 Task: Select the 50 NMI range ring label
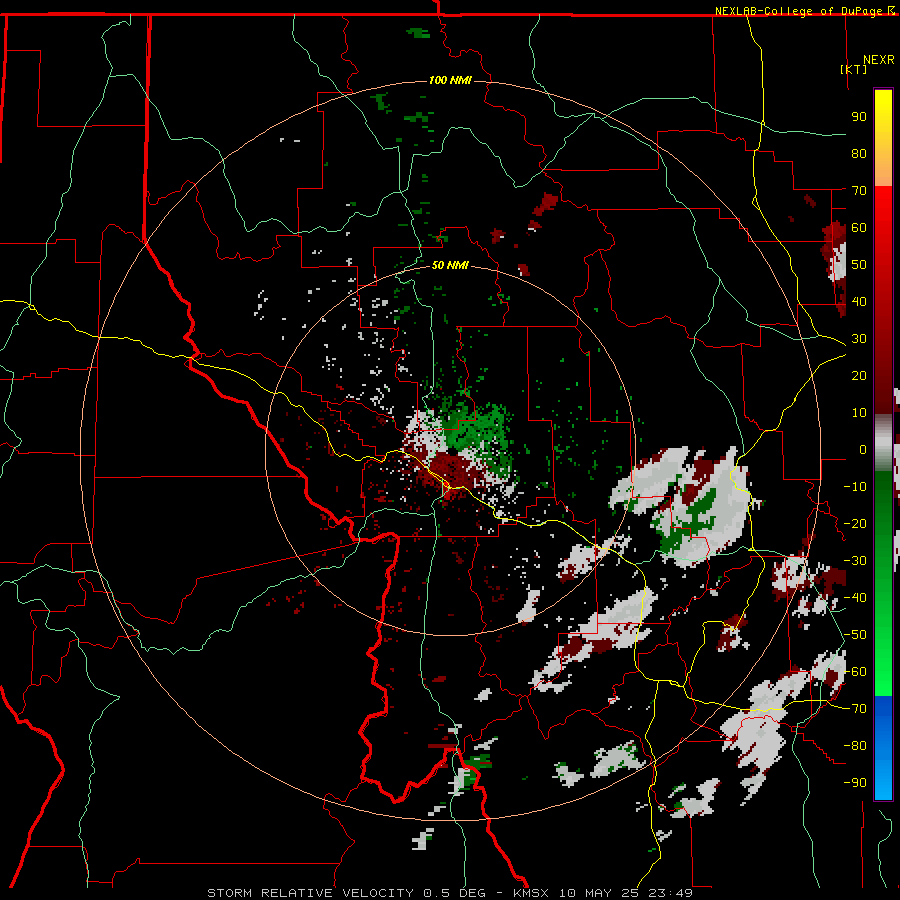coord(450,265)
